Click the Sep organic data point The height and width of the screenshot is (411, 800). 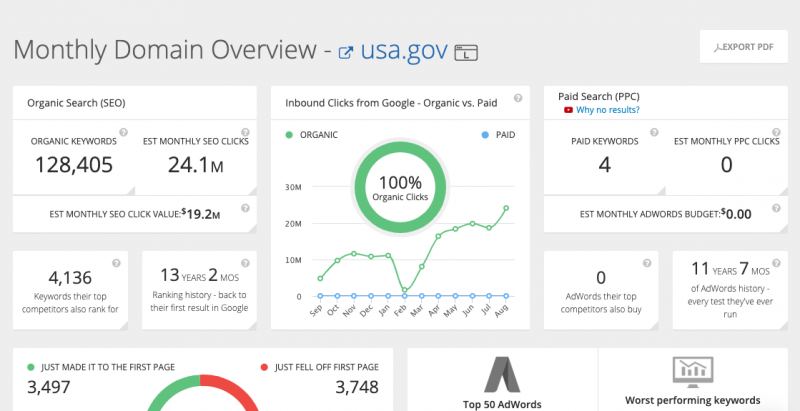(320, 278)
